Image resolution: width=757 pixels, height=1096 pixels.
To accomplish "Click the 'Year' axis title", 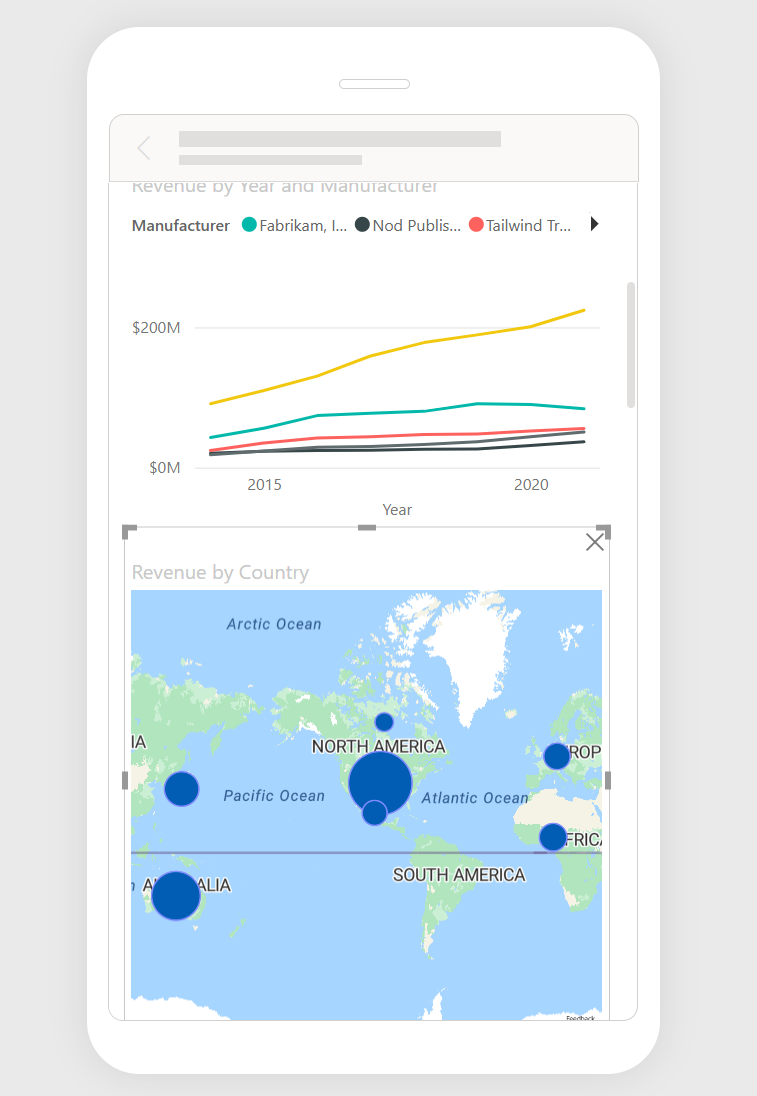I will (397, 510).
